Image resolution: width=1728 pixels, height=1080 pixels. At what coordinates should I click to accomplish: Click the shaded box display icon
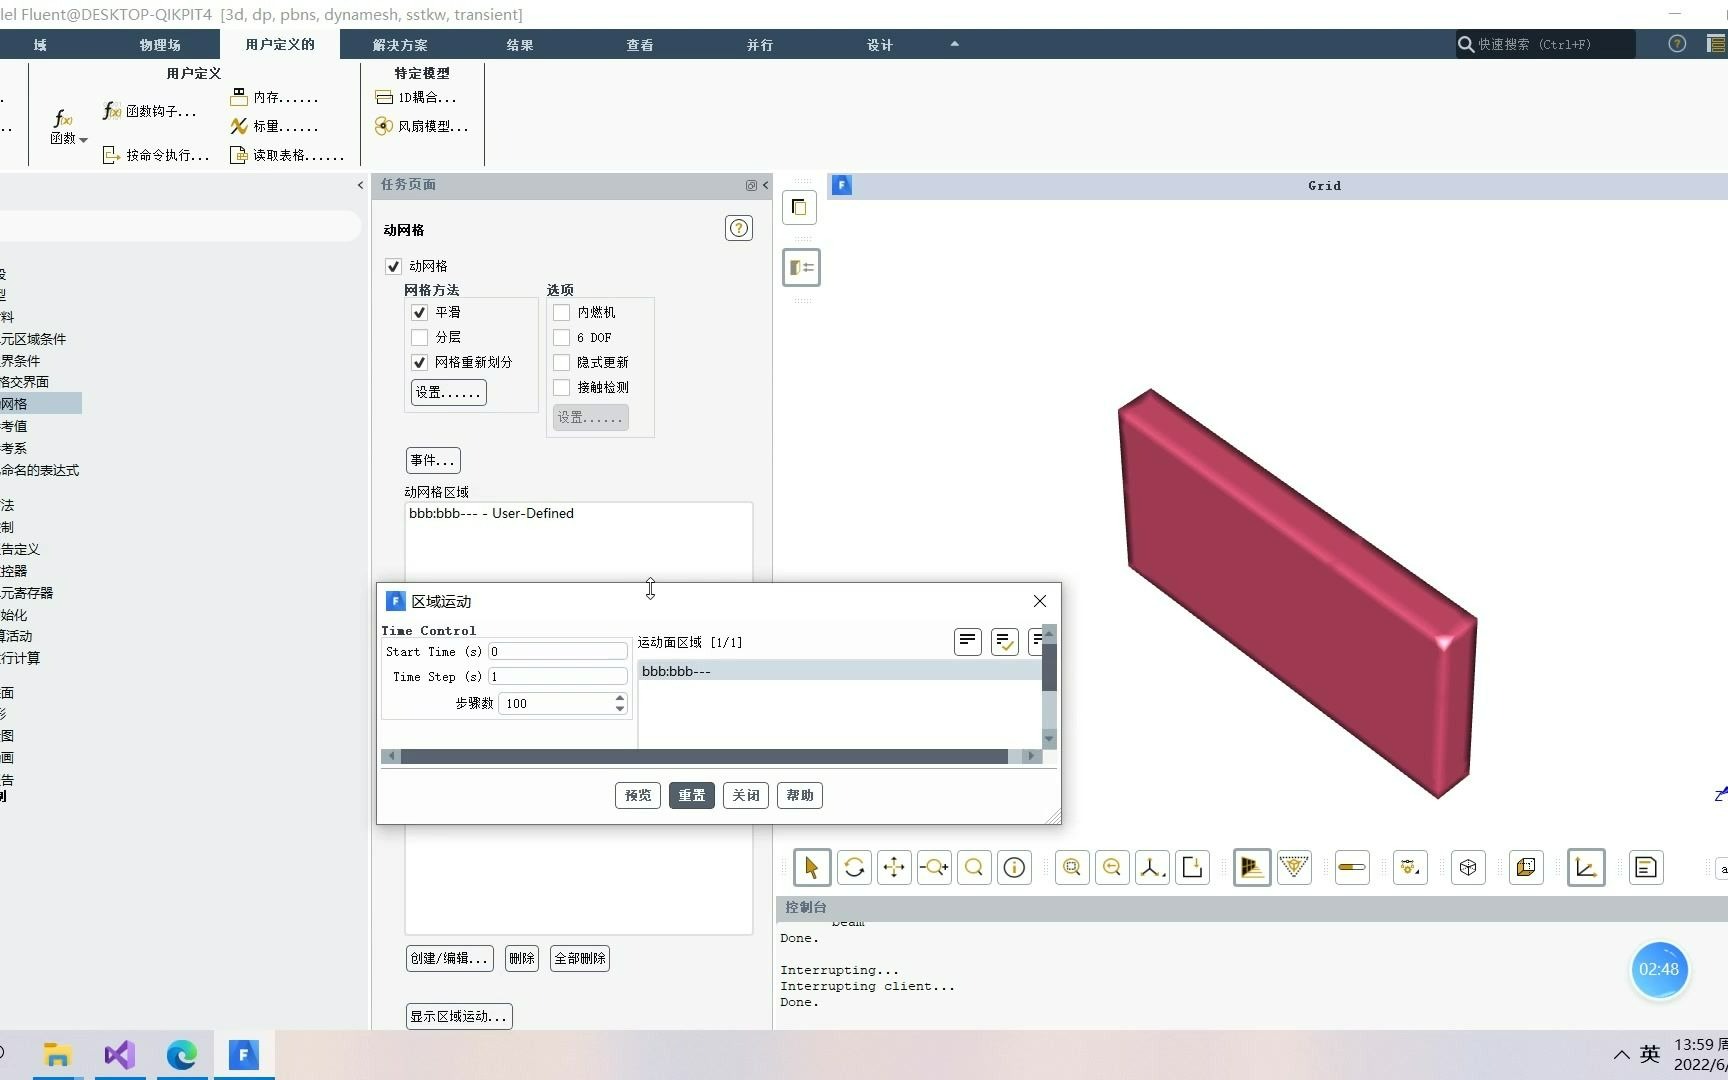point(1526,867)
